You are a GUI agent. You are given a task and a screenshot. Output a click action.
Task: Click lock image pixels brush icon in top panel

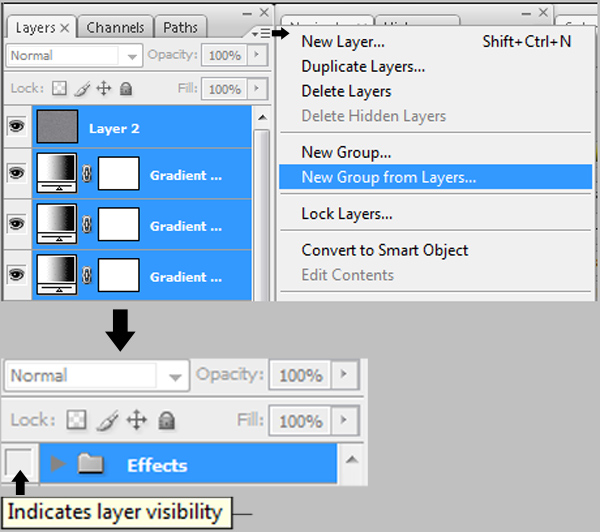pyautogui.click(x=82, y=89)
